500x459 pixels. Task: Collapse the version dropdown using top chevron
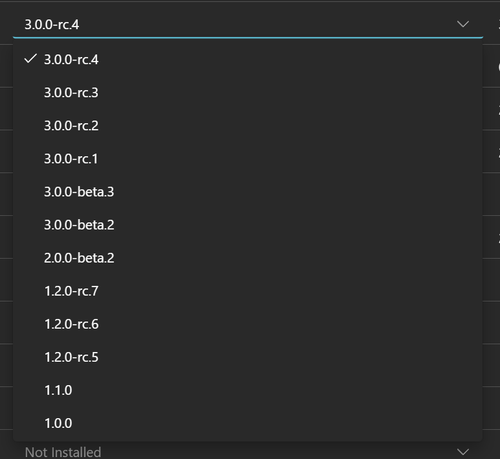pos(463,24)
